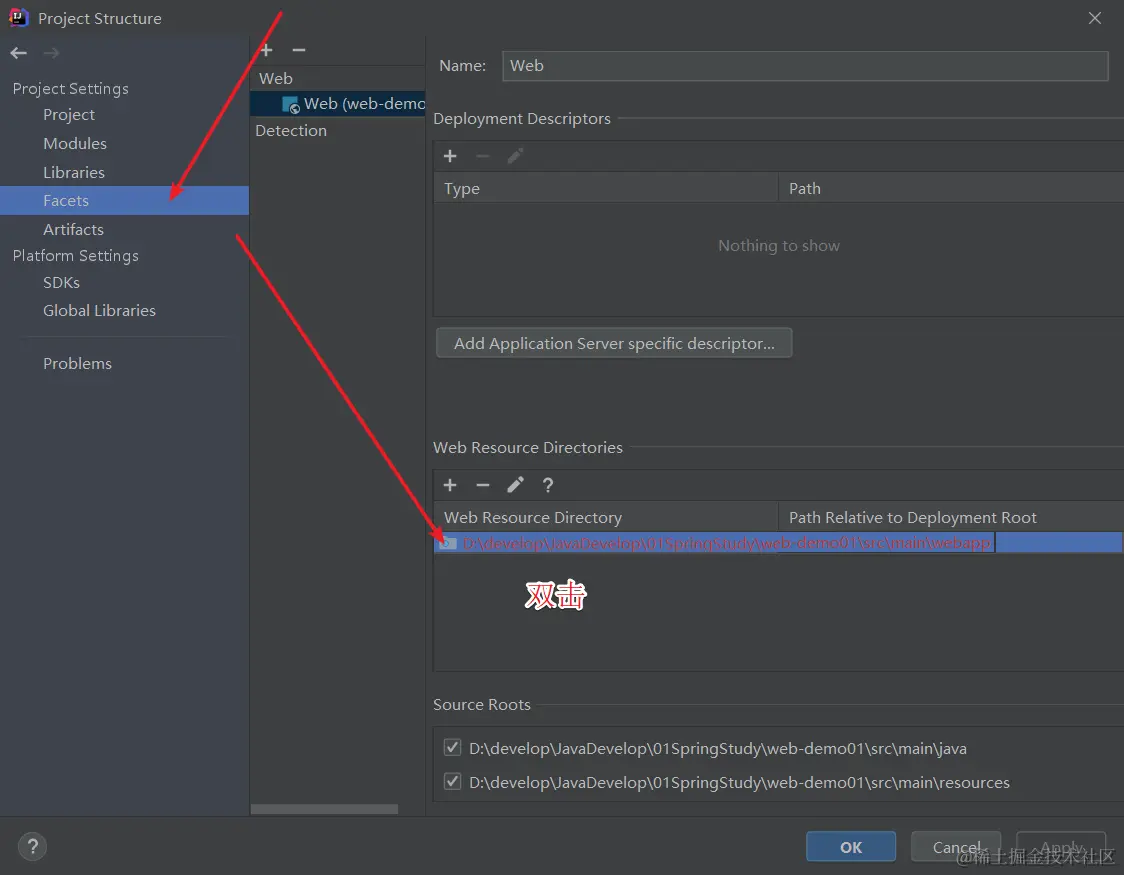
Task: Open dialog help with the bottom-left question button
Action: pos(32,846)
